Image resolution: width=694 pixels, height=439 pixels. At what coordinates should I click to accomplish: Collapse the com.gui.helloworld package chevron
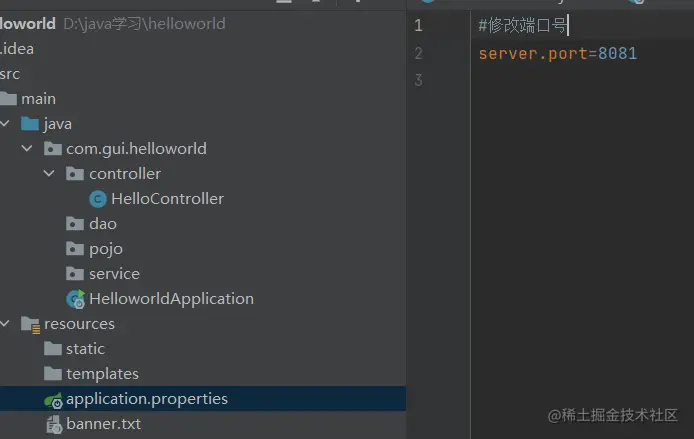tap(27, 148)
